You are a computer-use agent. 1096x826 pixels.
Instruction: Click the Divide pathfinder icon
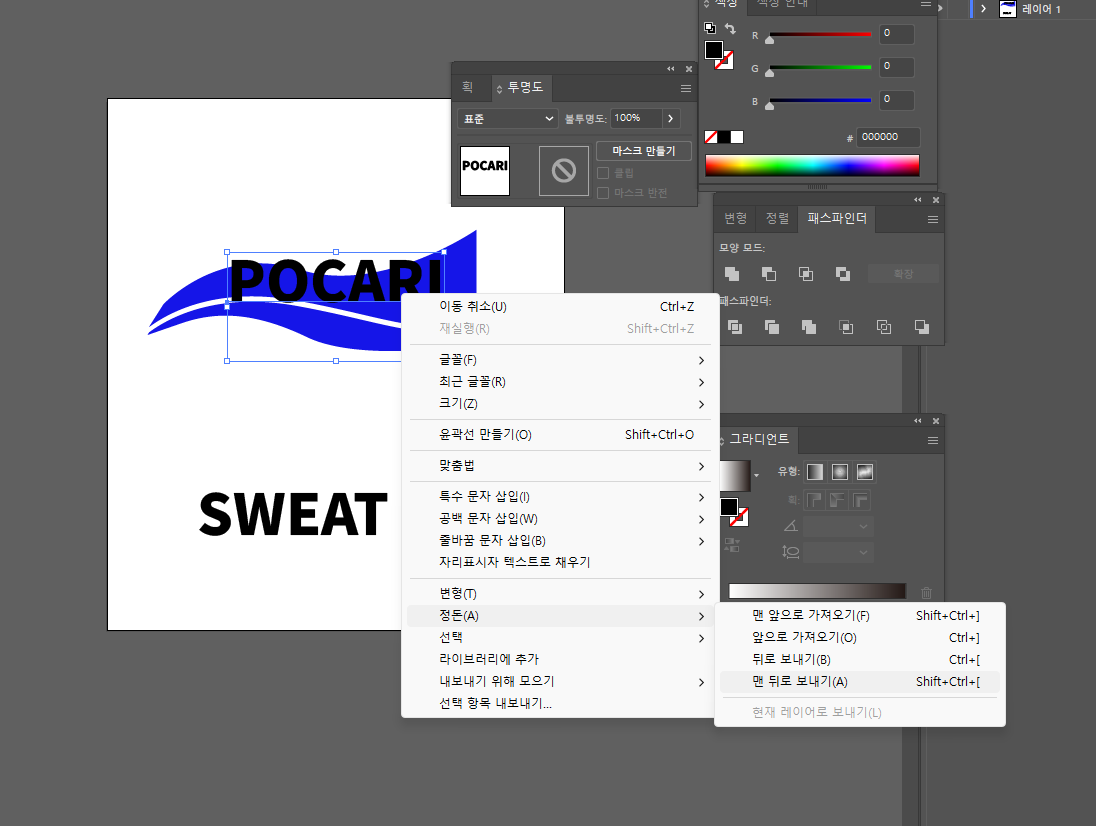735,327
